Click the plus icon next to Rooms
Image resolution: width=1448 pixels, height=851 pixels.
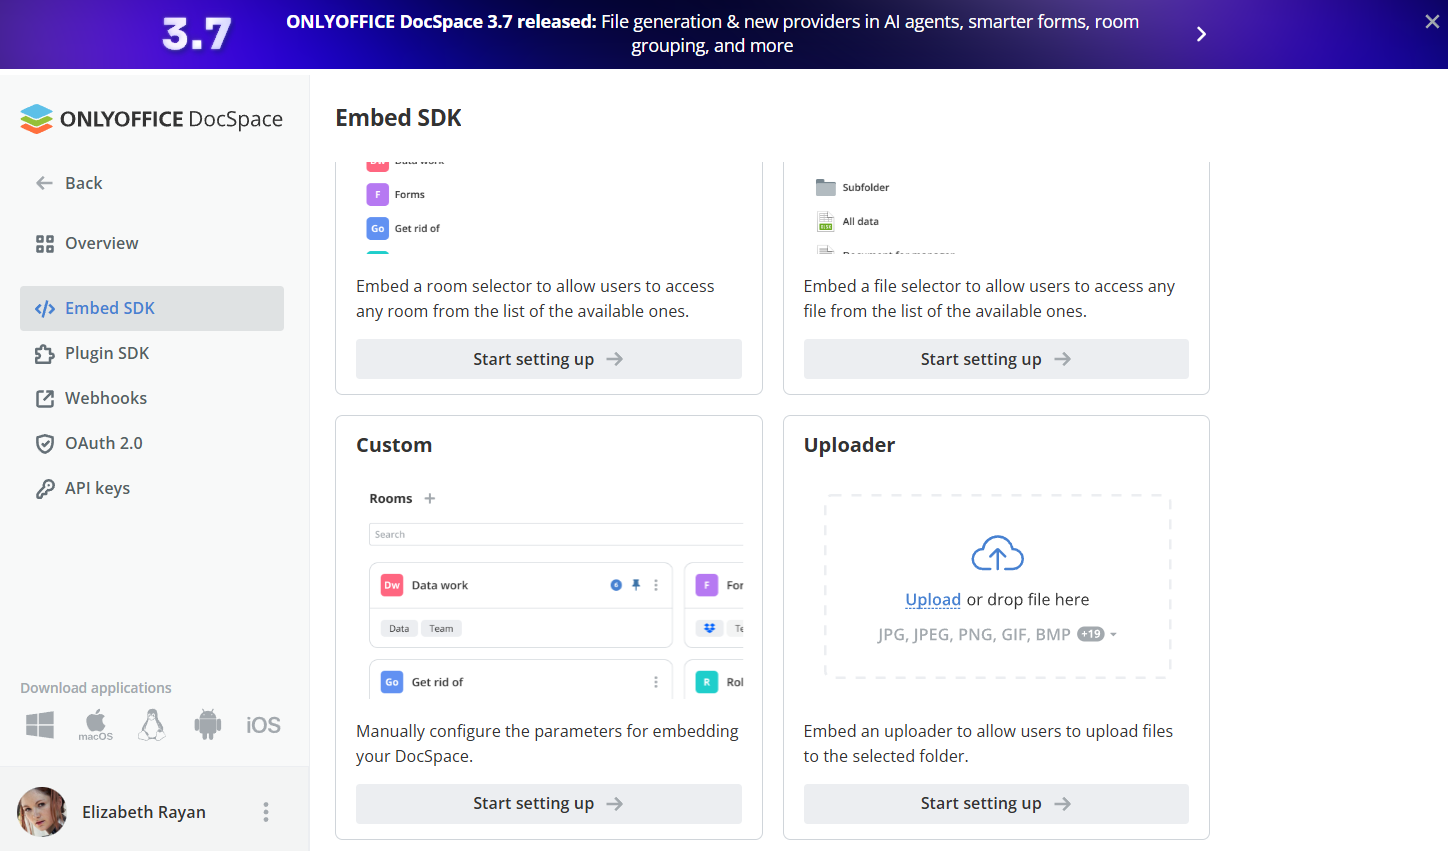tap(430, 498)
